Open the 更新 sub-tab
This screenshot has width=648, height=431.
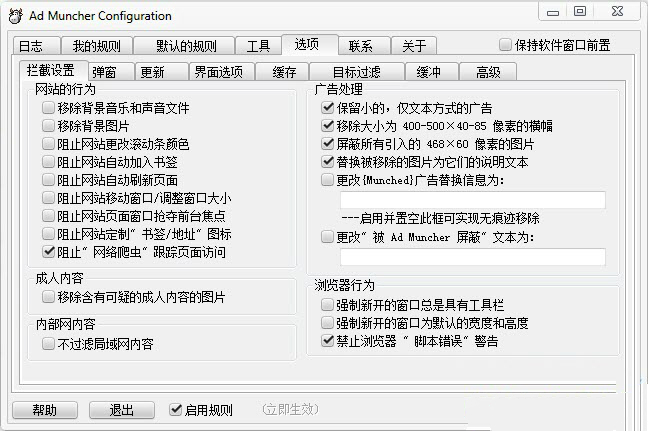pyautogui.click(x=162, y=72)
